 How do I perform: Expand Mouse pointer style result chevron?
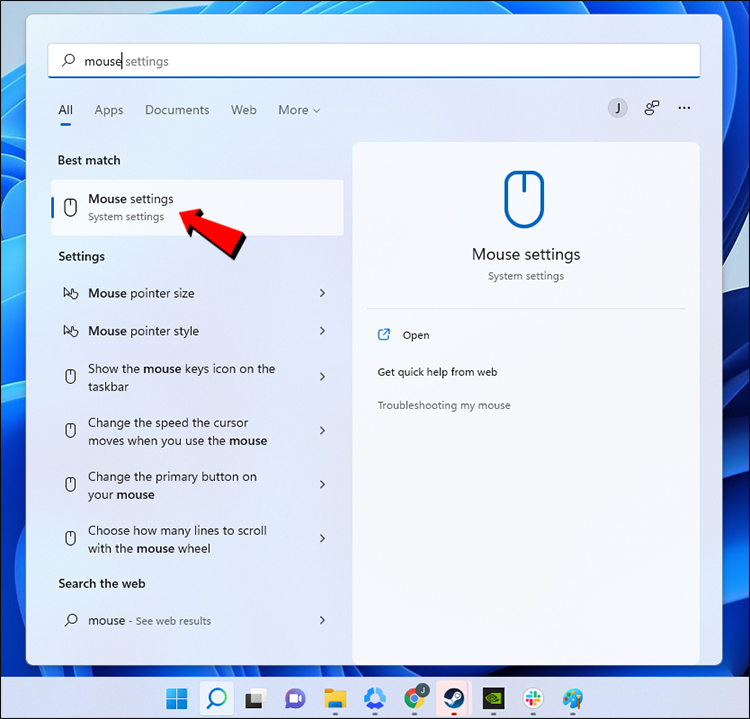tap(322, 331)
